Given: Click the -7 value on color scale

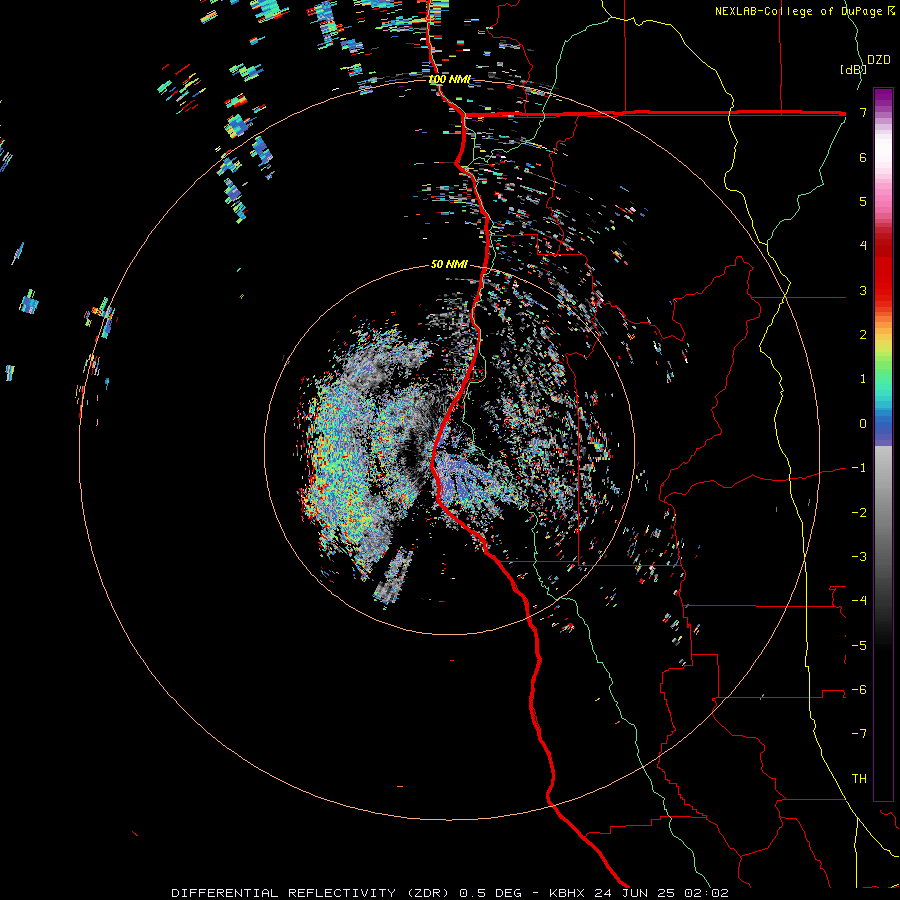Looking at the screenshot, I should pyautogui.click(x=859, y=734).
